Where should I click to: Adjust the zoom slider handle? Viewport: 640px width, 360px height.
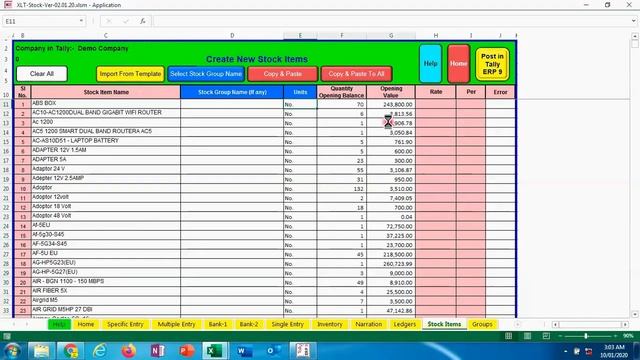[586, 336]
